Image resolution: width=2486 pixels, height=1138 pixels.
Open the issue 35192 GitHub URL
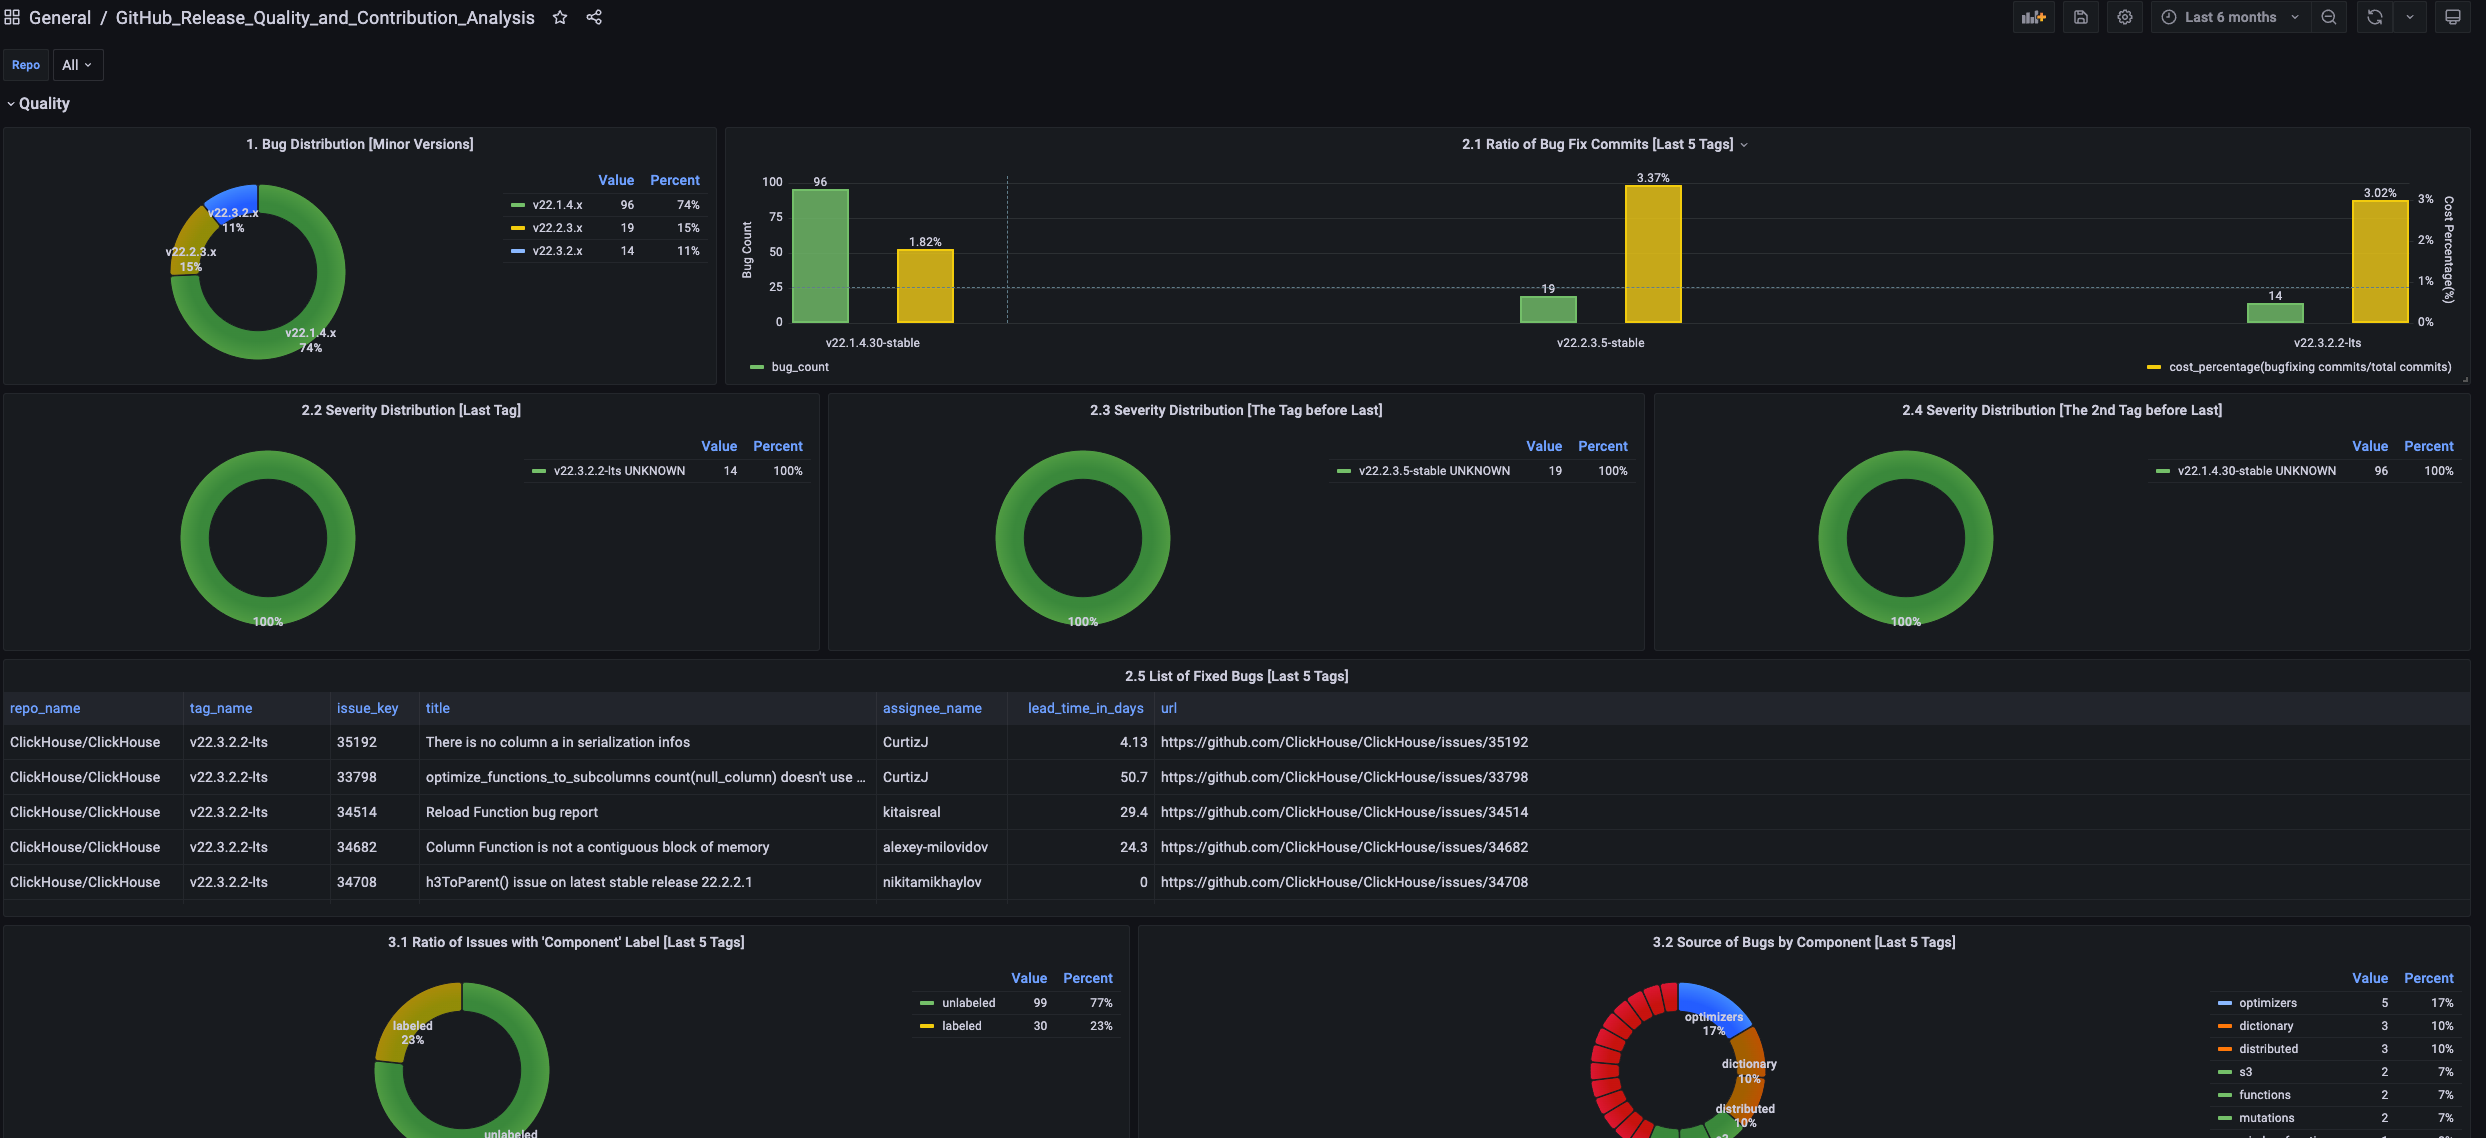(x=1344, y=742)
